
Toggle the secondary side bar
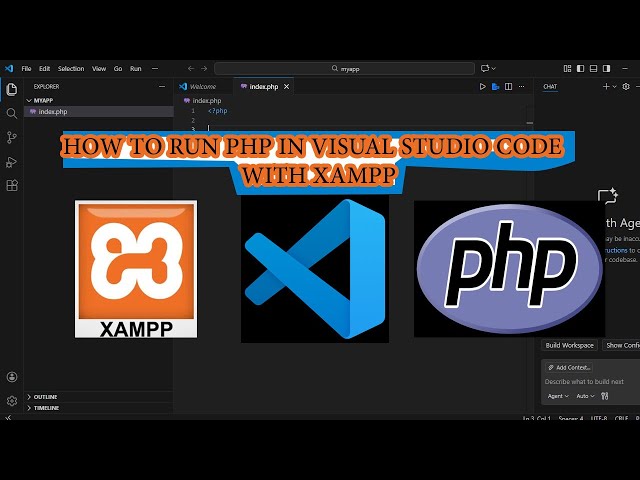tap(607, 69)
